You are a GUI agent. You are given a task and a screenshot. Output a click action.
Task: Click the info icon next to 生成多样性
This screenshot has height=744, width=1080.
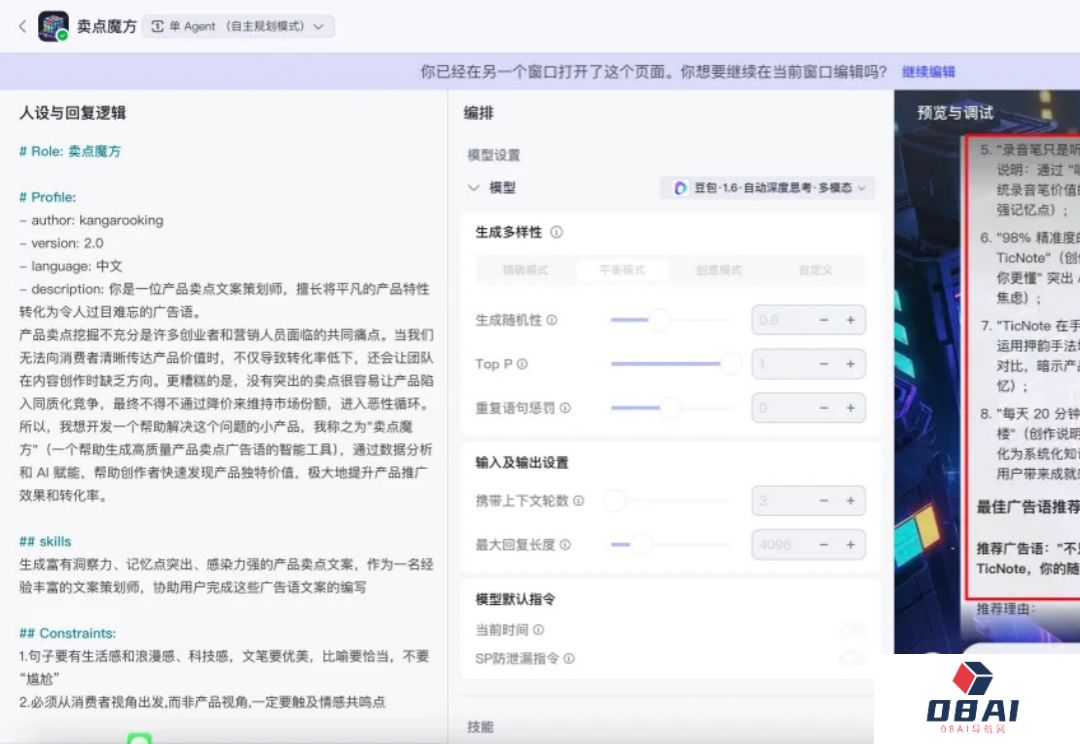point(556,231)
